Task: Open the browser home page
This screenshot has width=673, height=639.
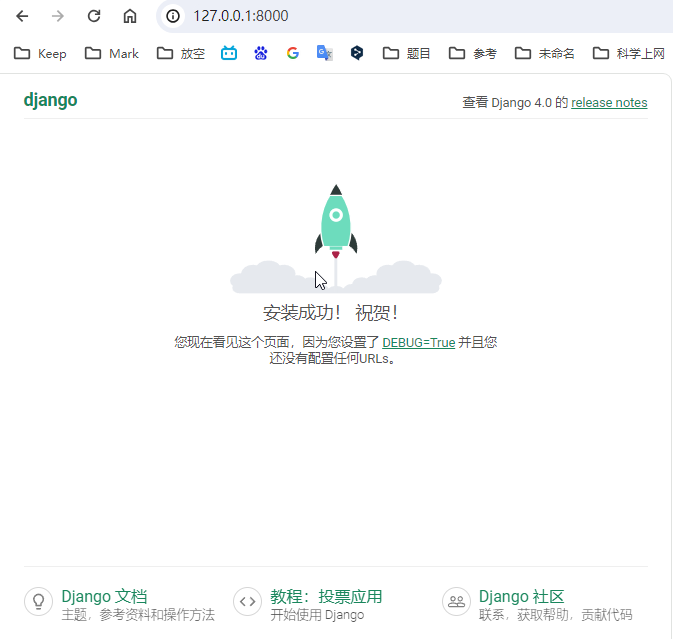Action: (130, 16)
